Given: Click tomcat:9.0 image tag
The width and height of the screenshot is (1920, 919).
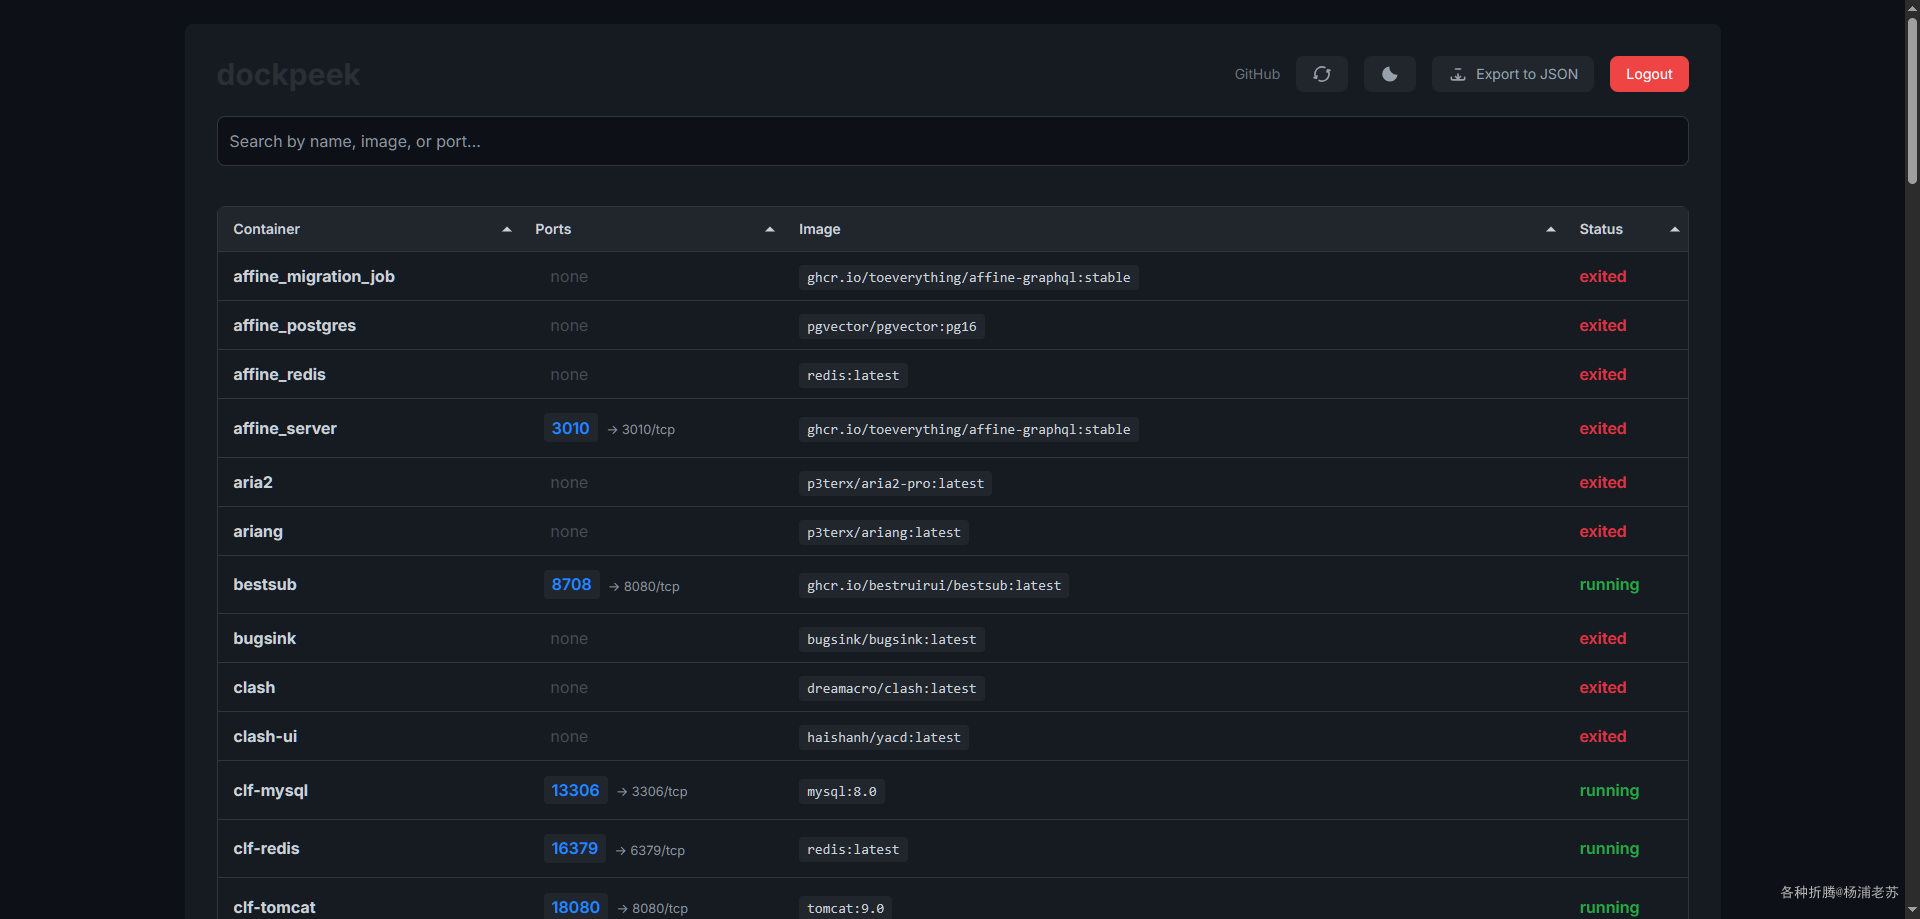Looking at the screenshot, I should coord(845,908).
